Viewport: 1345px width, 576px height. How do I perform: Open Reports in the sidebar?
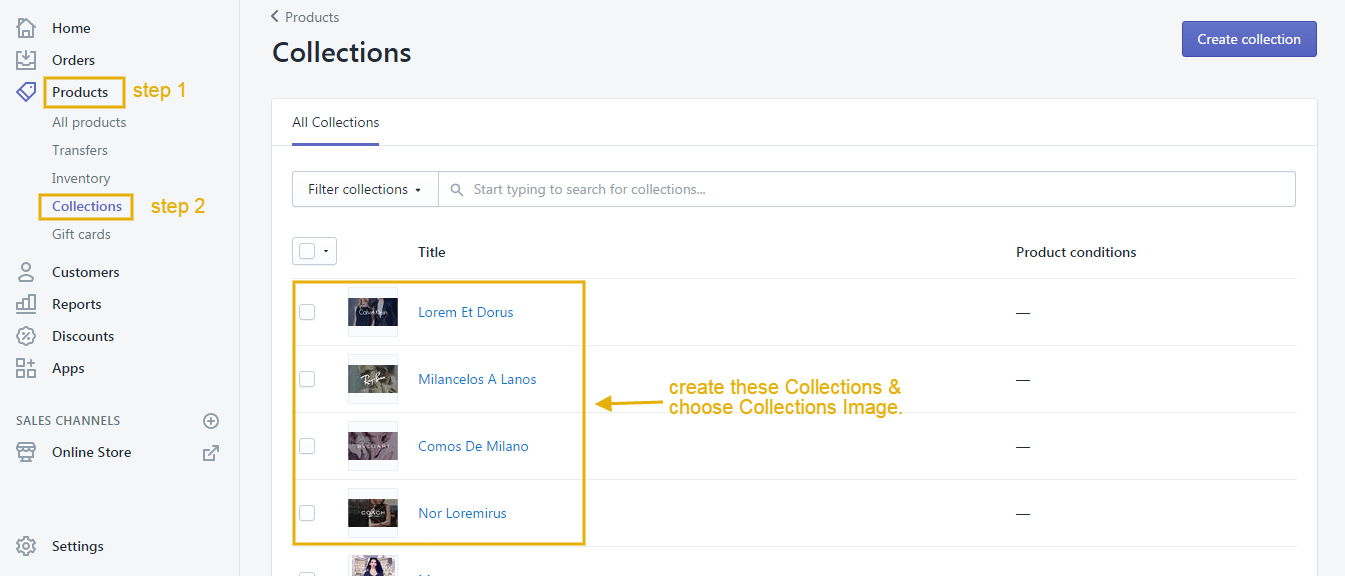(x=77, y=304)
